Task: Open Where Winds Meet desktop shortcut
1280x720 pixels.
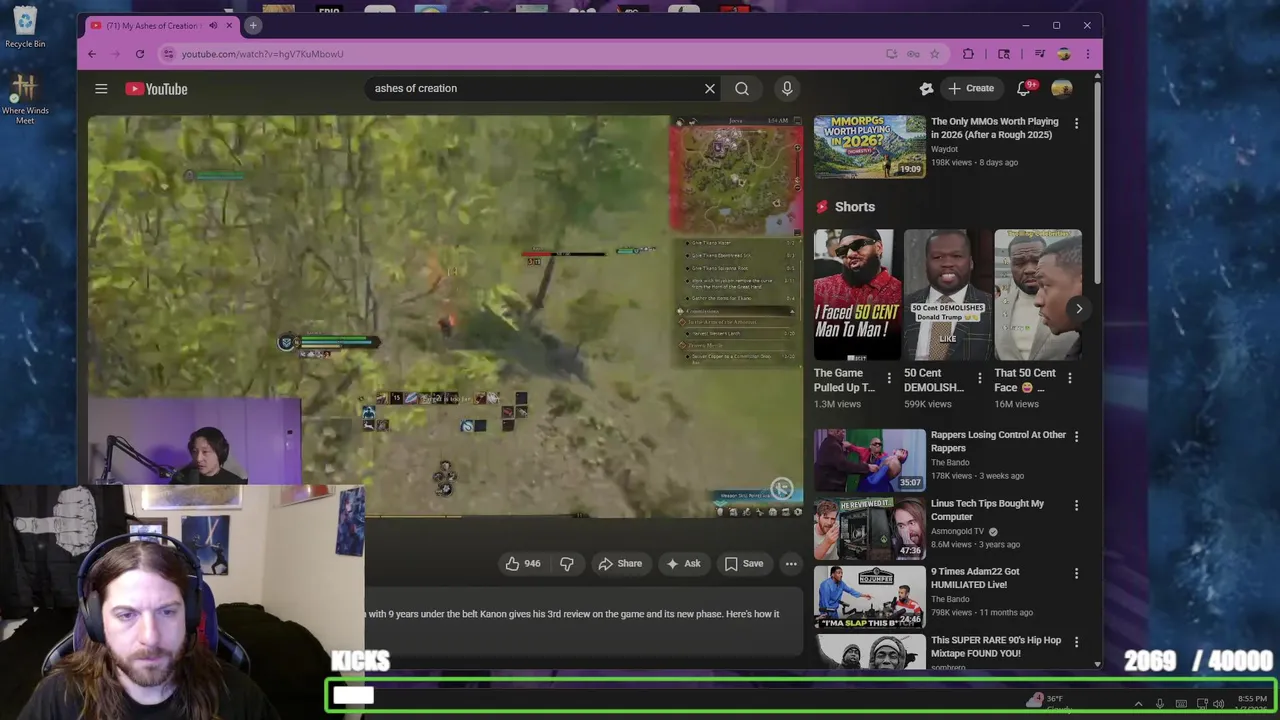Action: 25,100
